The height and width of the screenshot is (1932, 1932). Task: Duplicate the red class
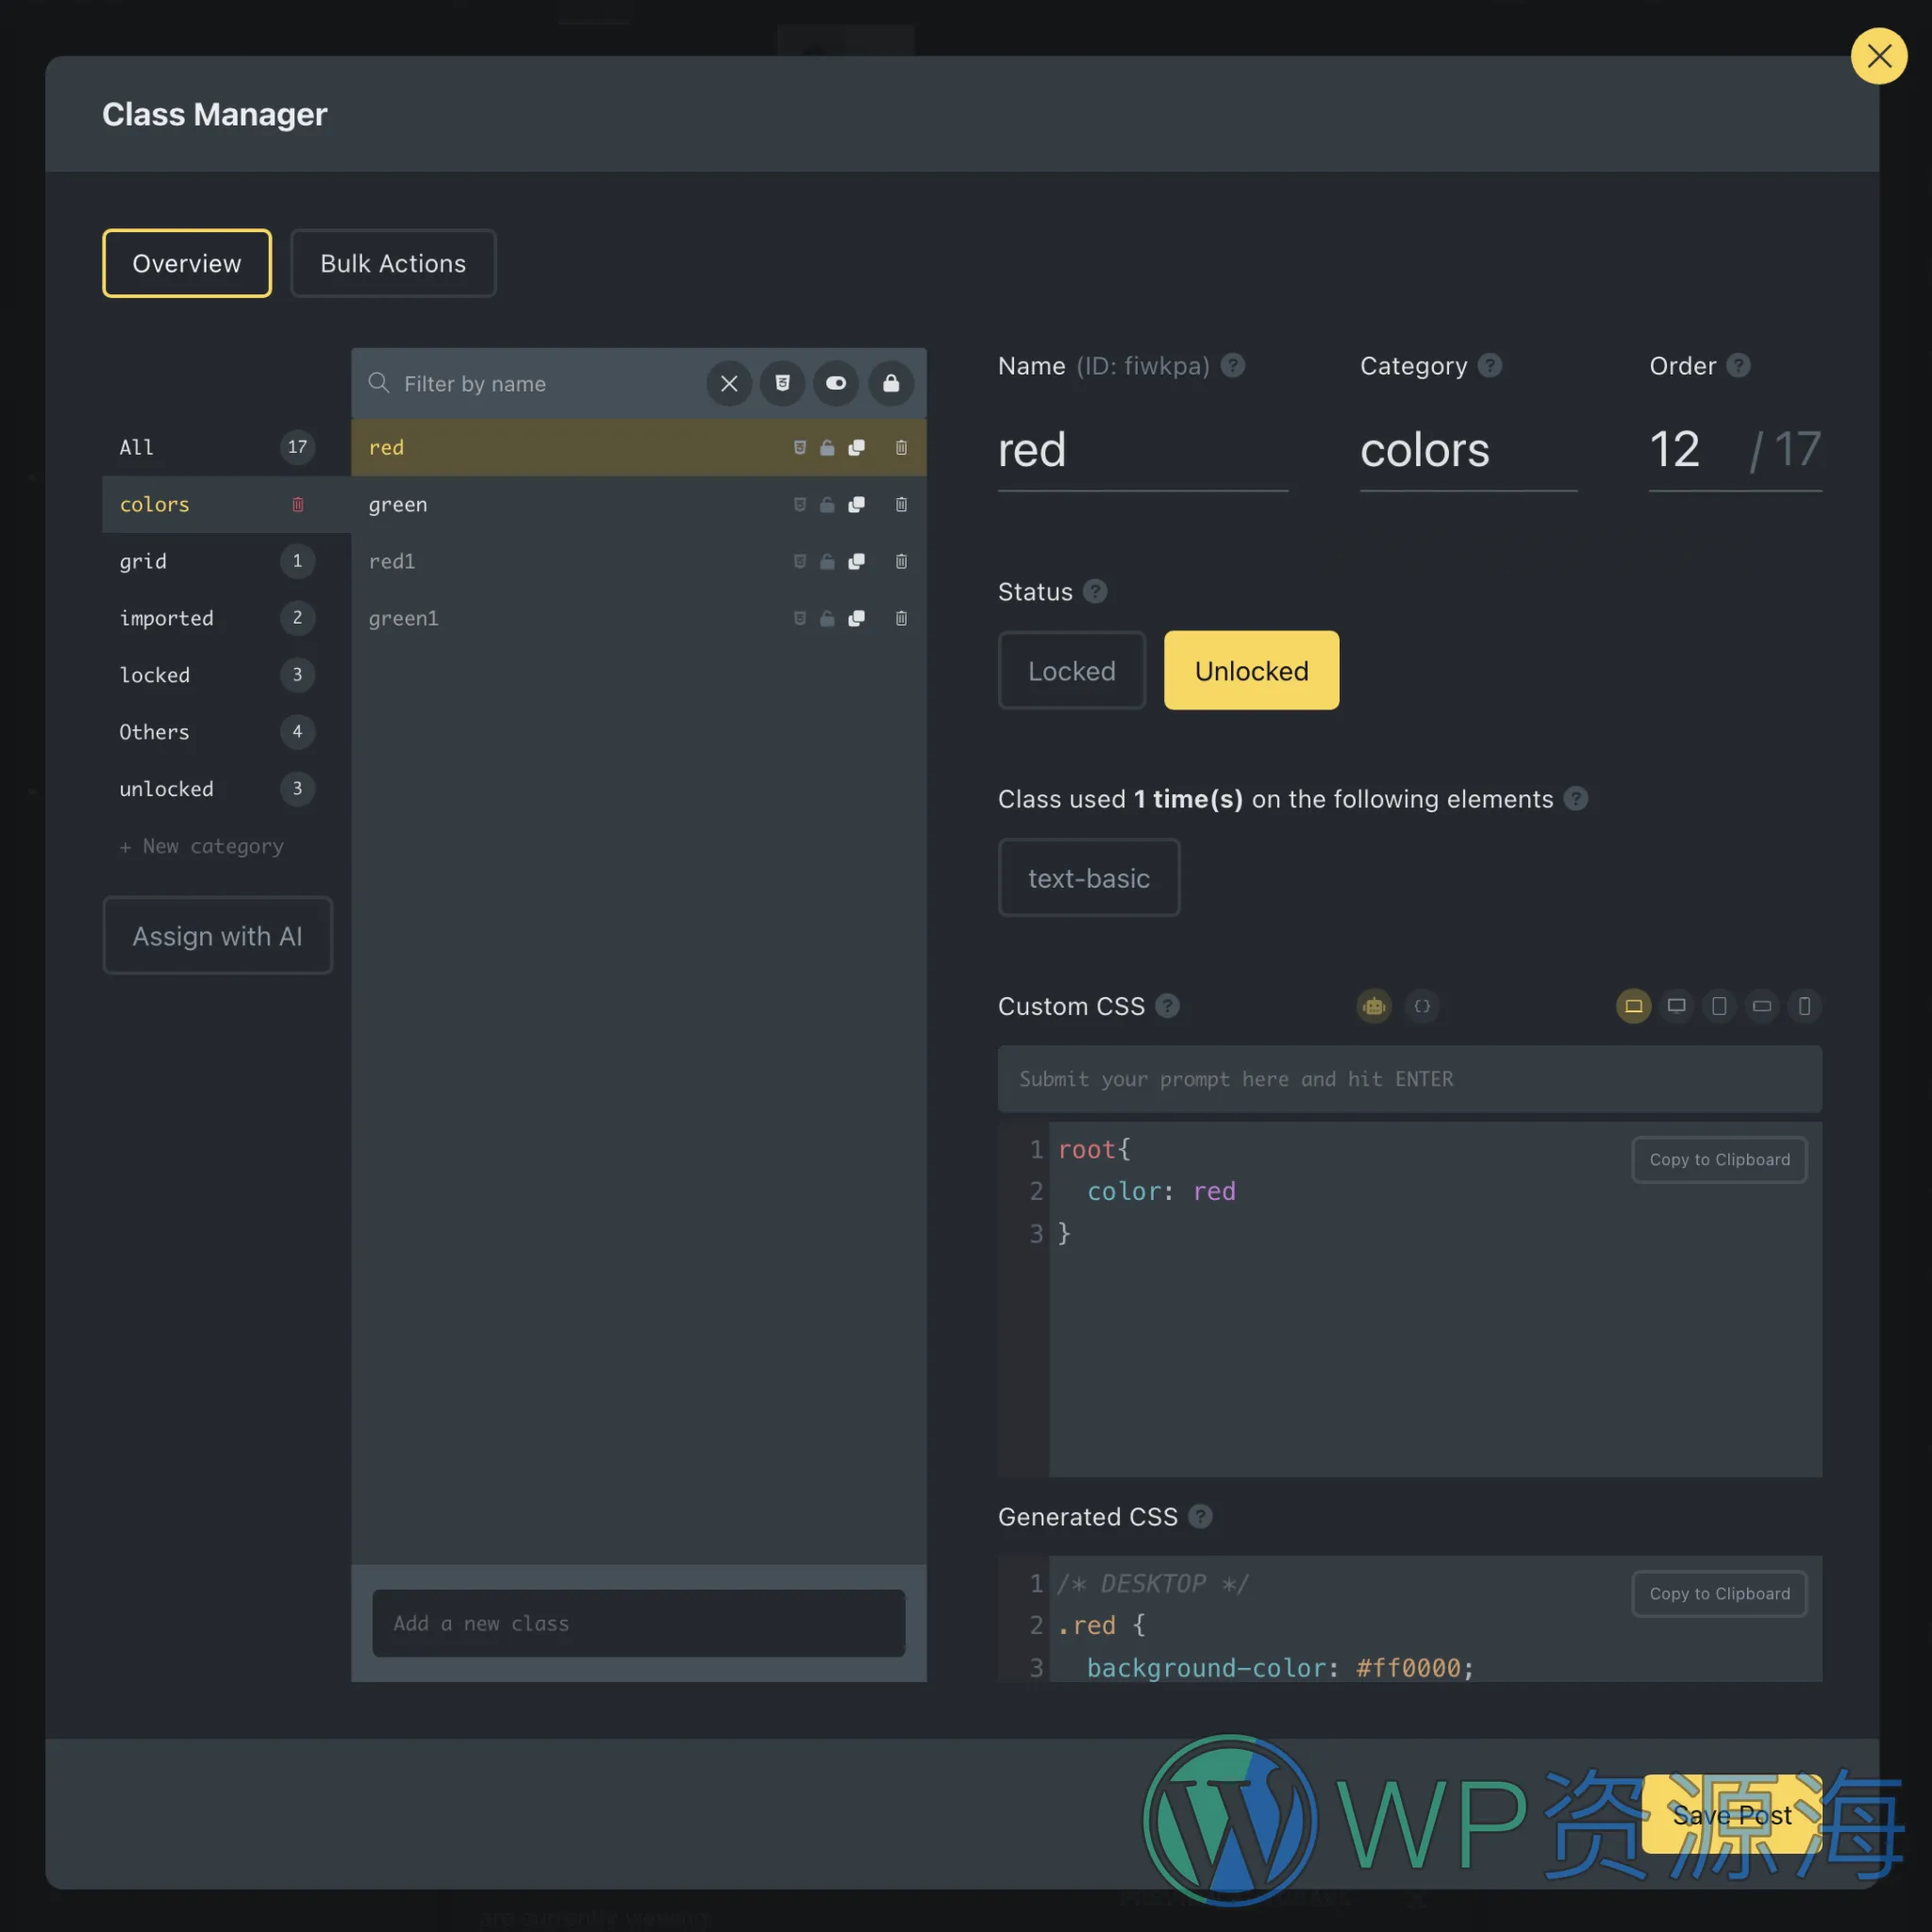coord(856,447)
